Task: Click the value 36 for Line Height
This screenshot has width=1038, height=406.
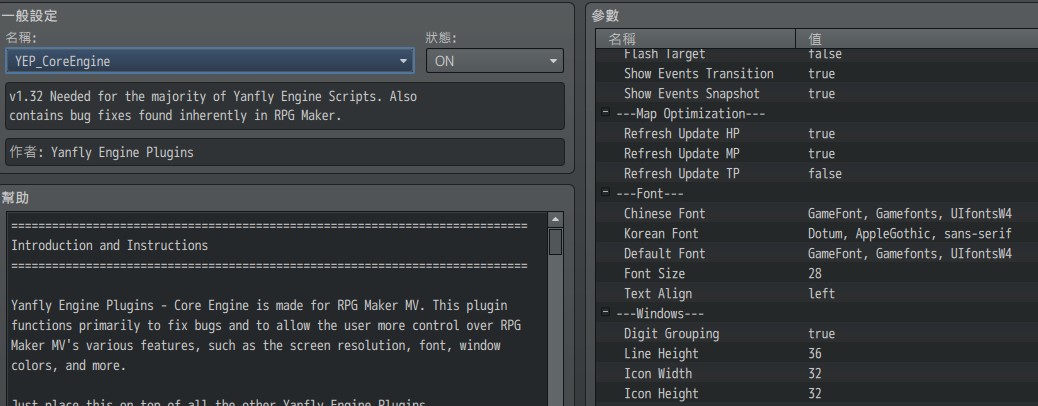Action: pos(815,353)
